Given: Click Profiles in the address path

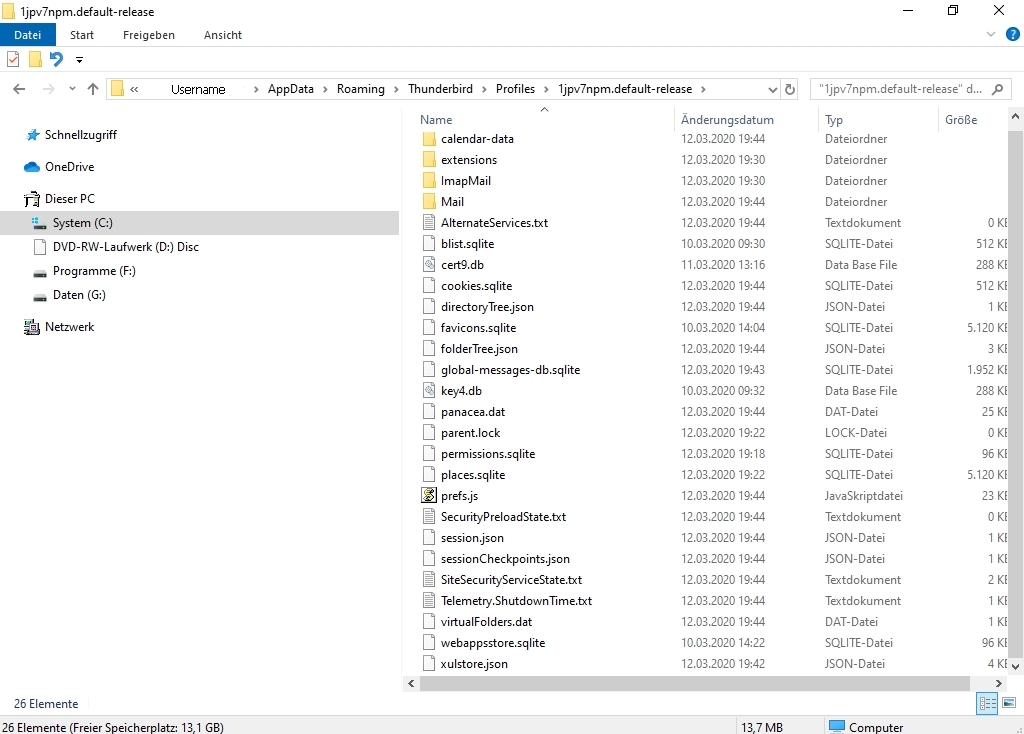Looking at the screenshot, I should tap(515, 89).
